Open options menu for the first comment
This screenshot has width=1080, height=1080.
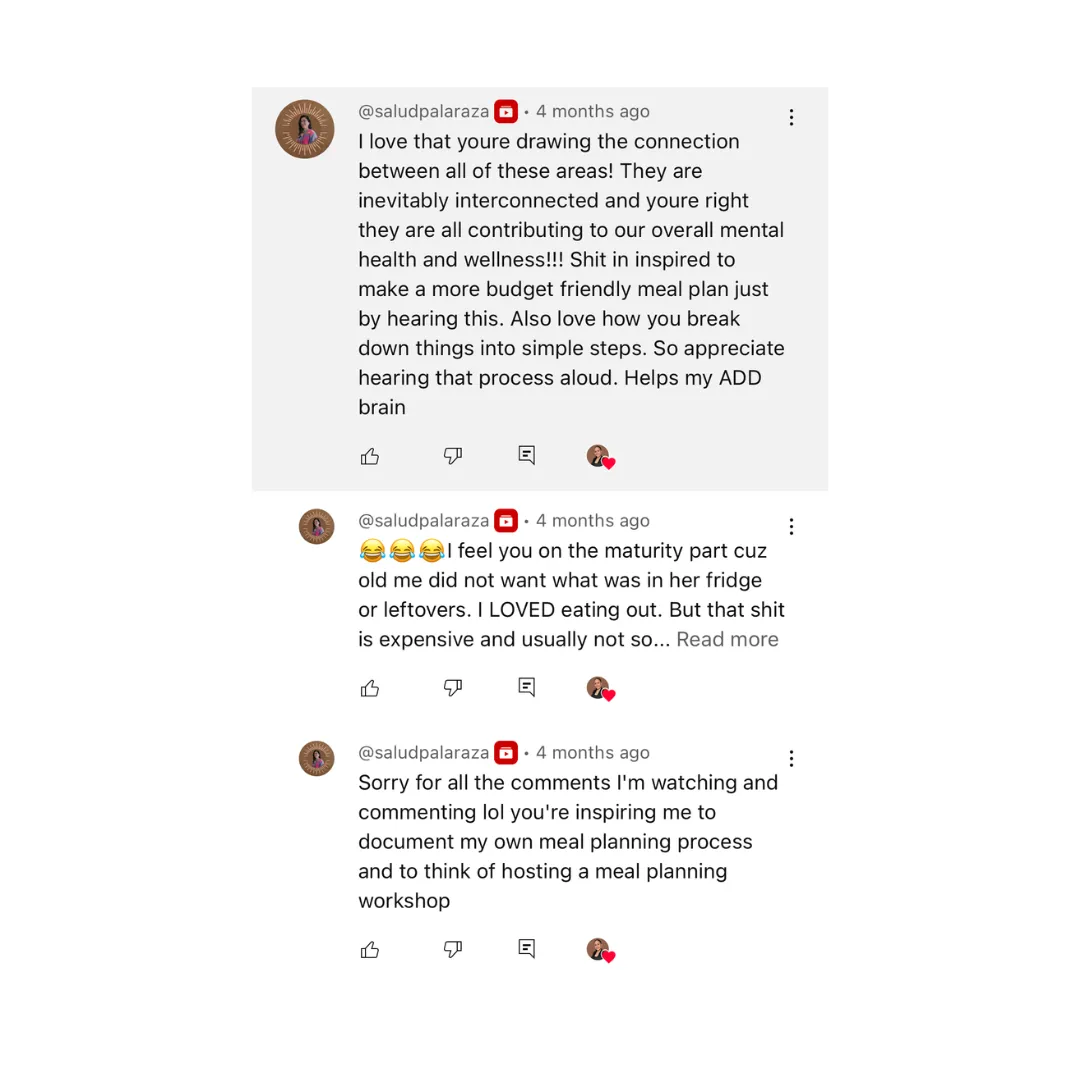[x=791, y=117]
